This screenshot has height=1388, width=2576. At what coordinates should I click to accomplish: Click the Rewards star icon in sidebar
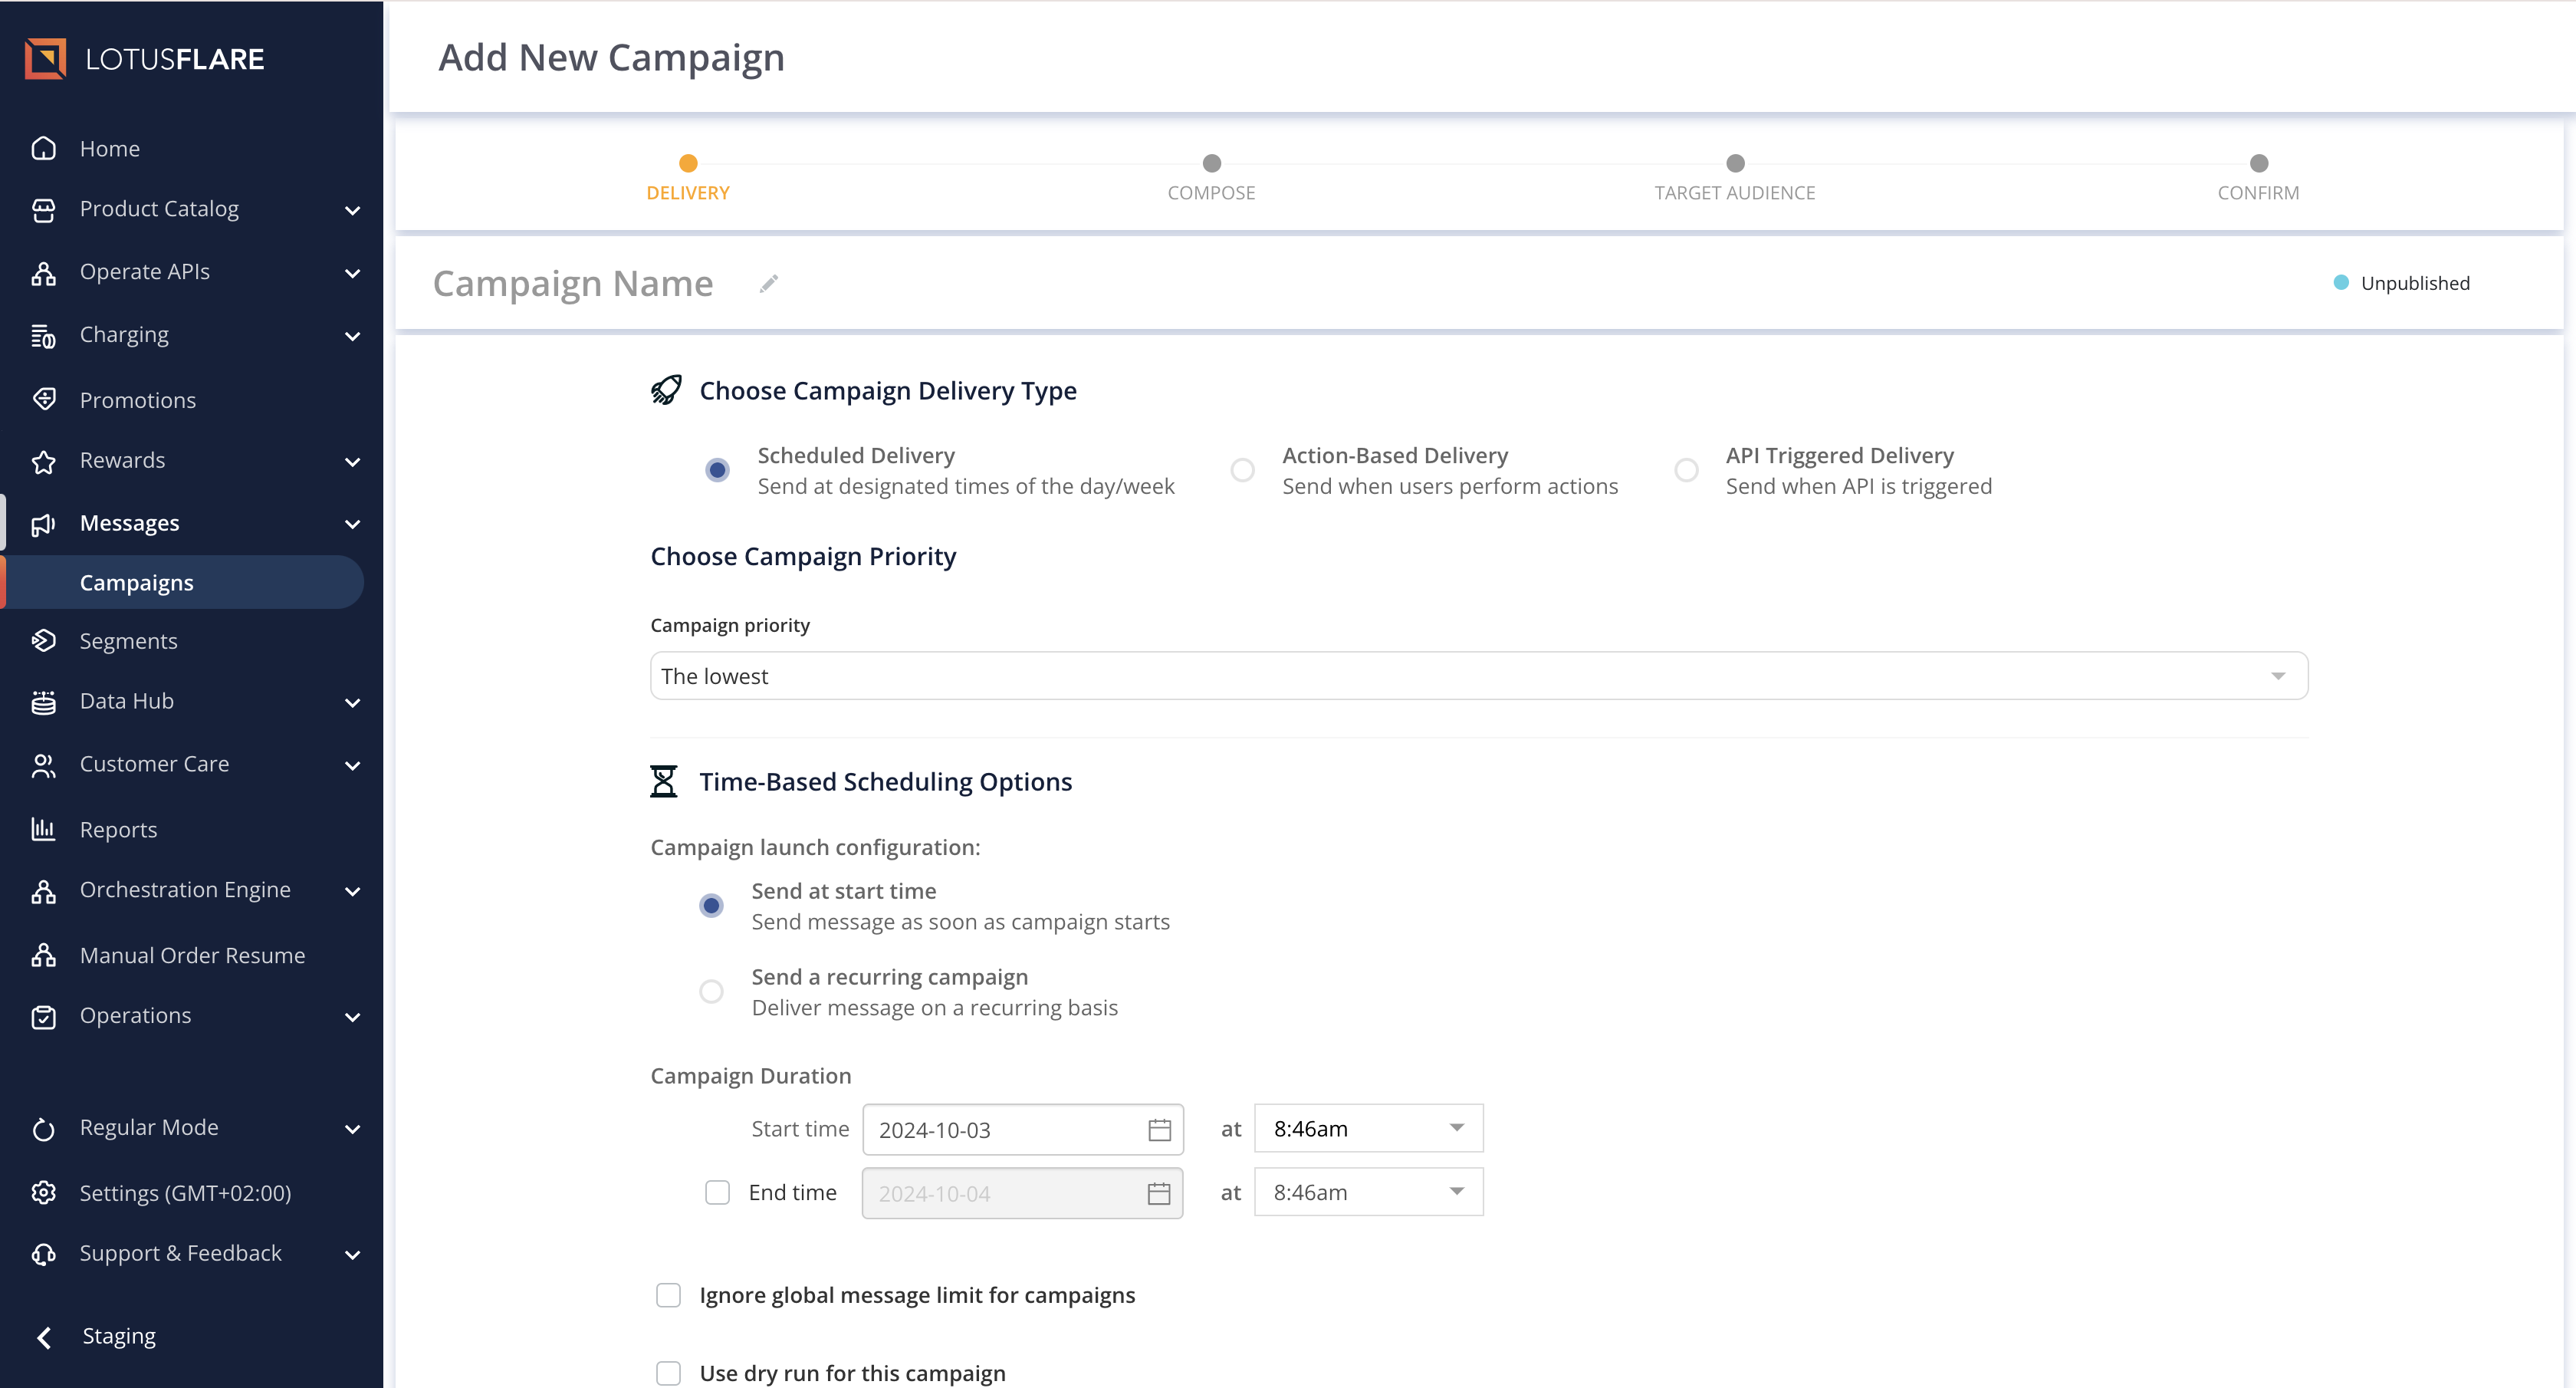[x=44, y=460]
